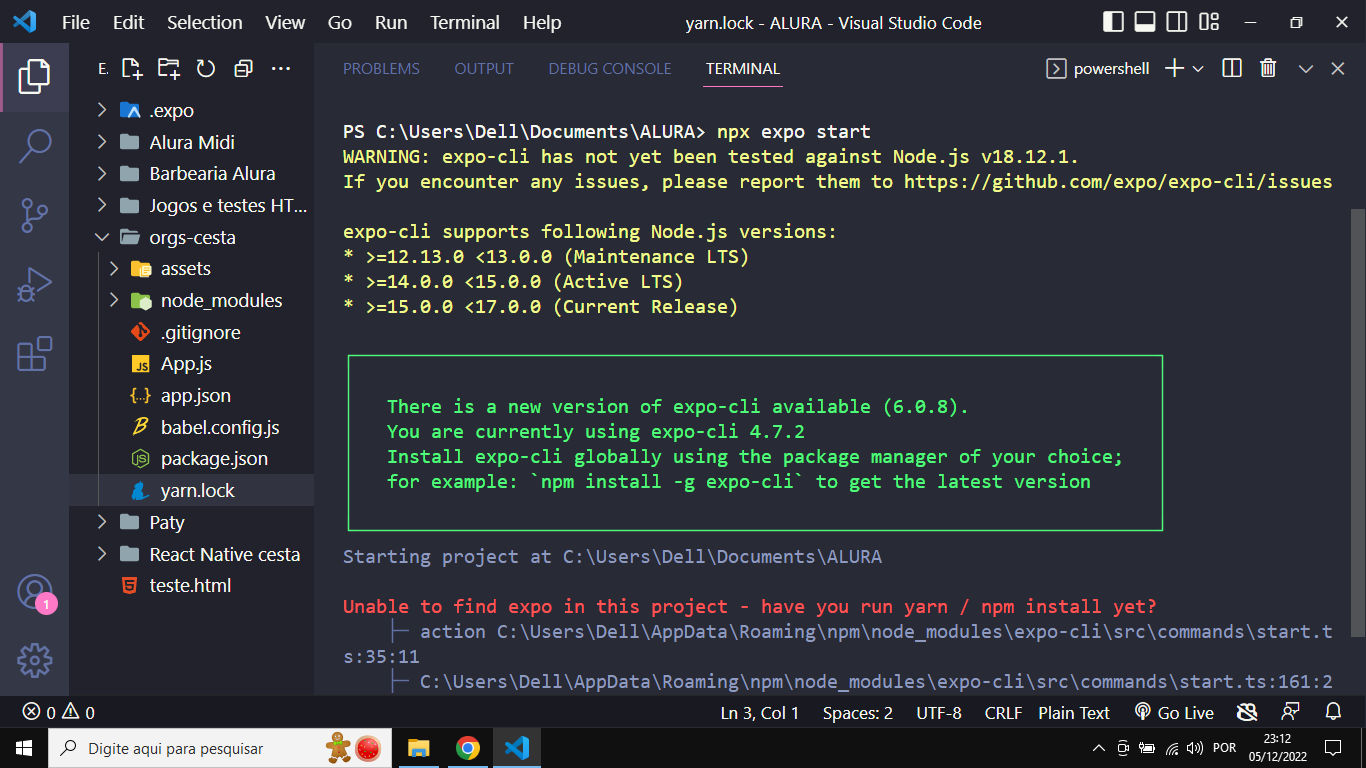Open Chrome from the taskbar

click(467, 748)
